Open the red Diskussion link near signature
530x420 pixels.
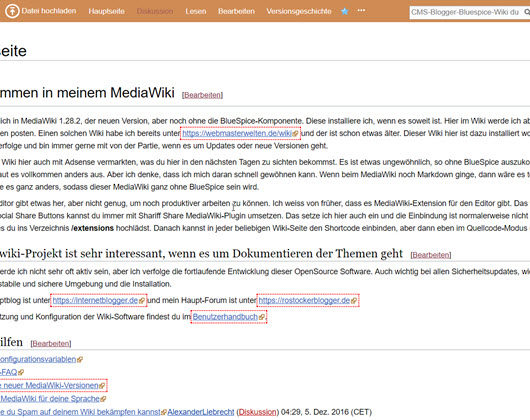(257, 412)
